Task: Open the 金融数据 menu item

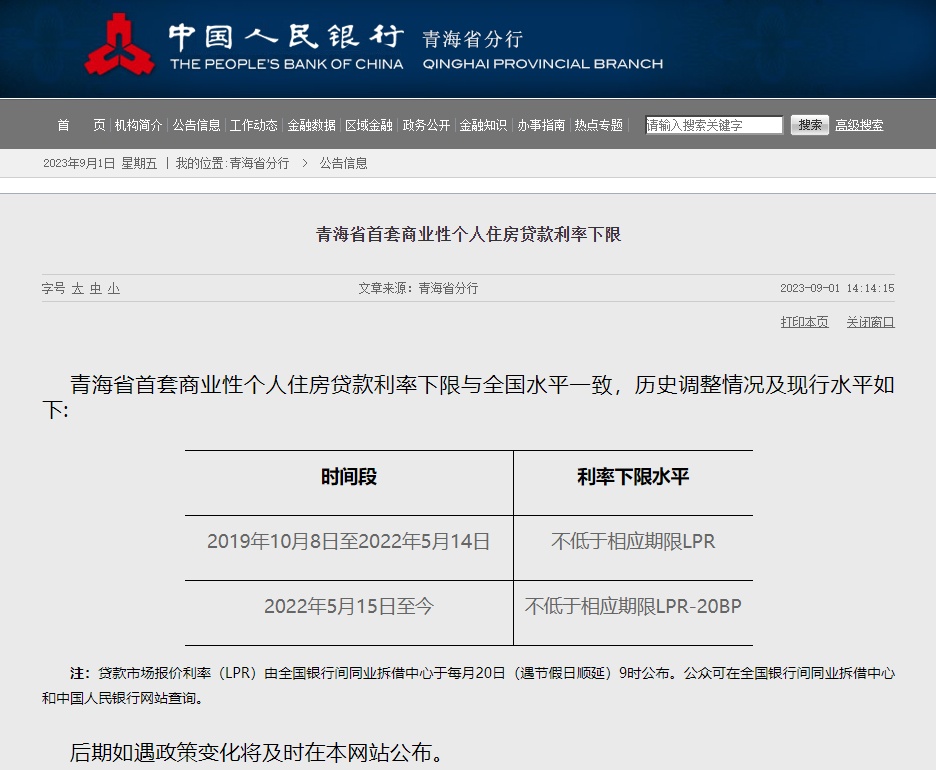Action: tap(312, 125)
